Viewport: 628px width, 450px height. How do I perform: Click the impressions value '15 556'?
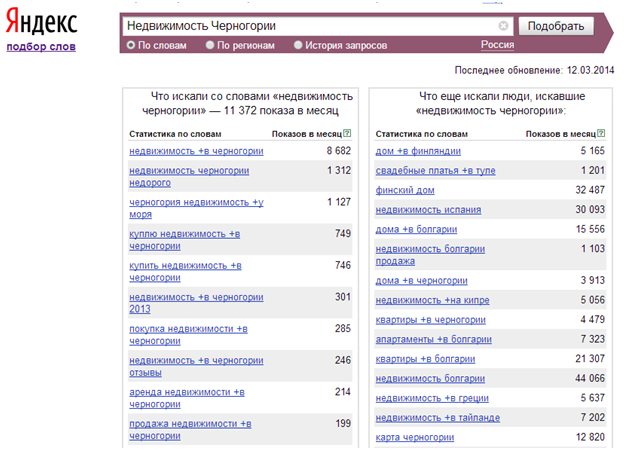(x=590, y=229)
